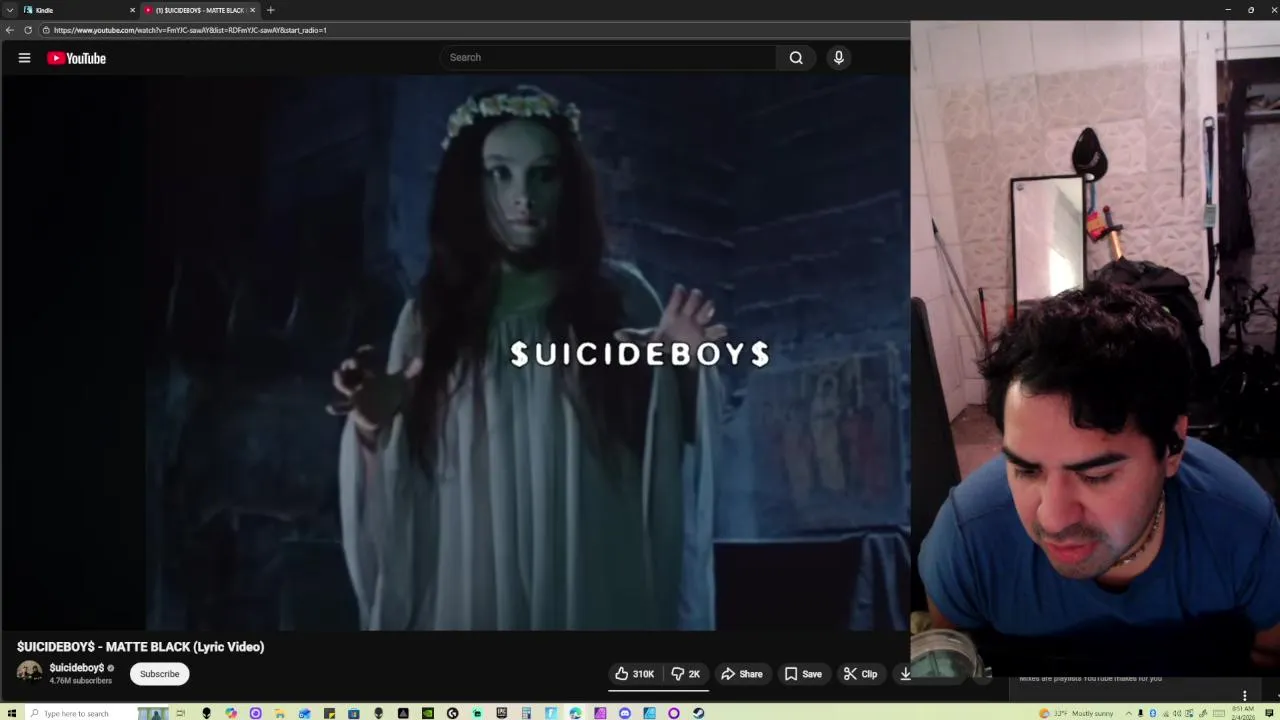Close the Kindle tab
The height and width of the screenshot is (720, 1280).
[x=132, y=10]
